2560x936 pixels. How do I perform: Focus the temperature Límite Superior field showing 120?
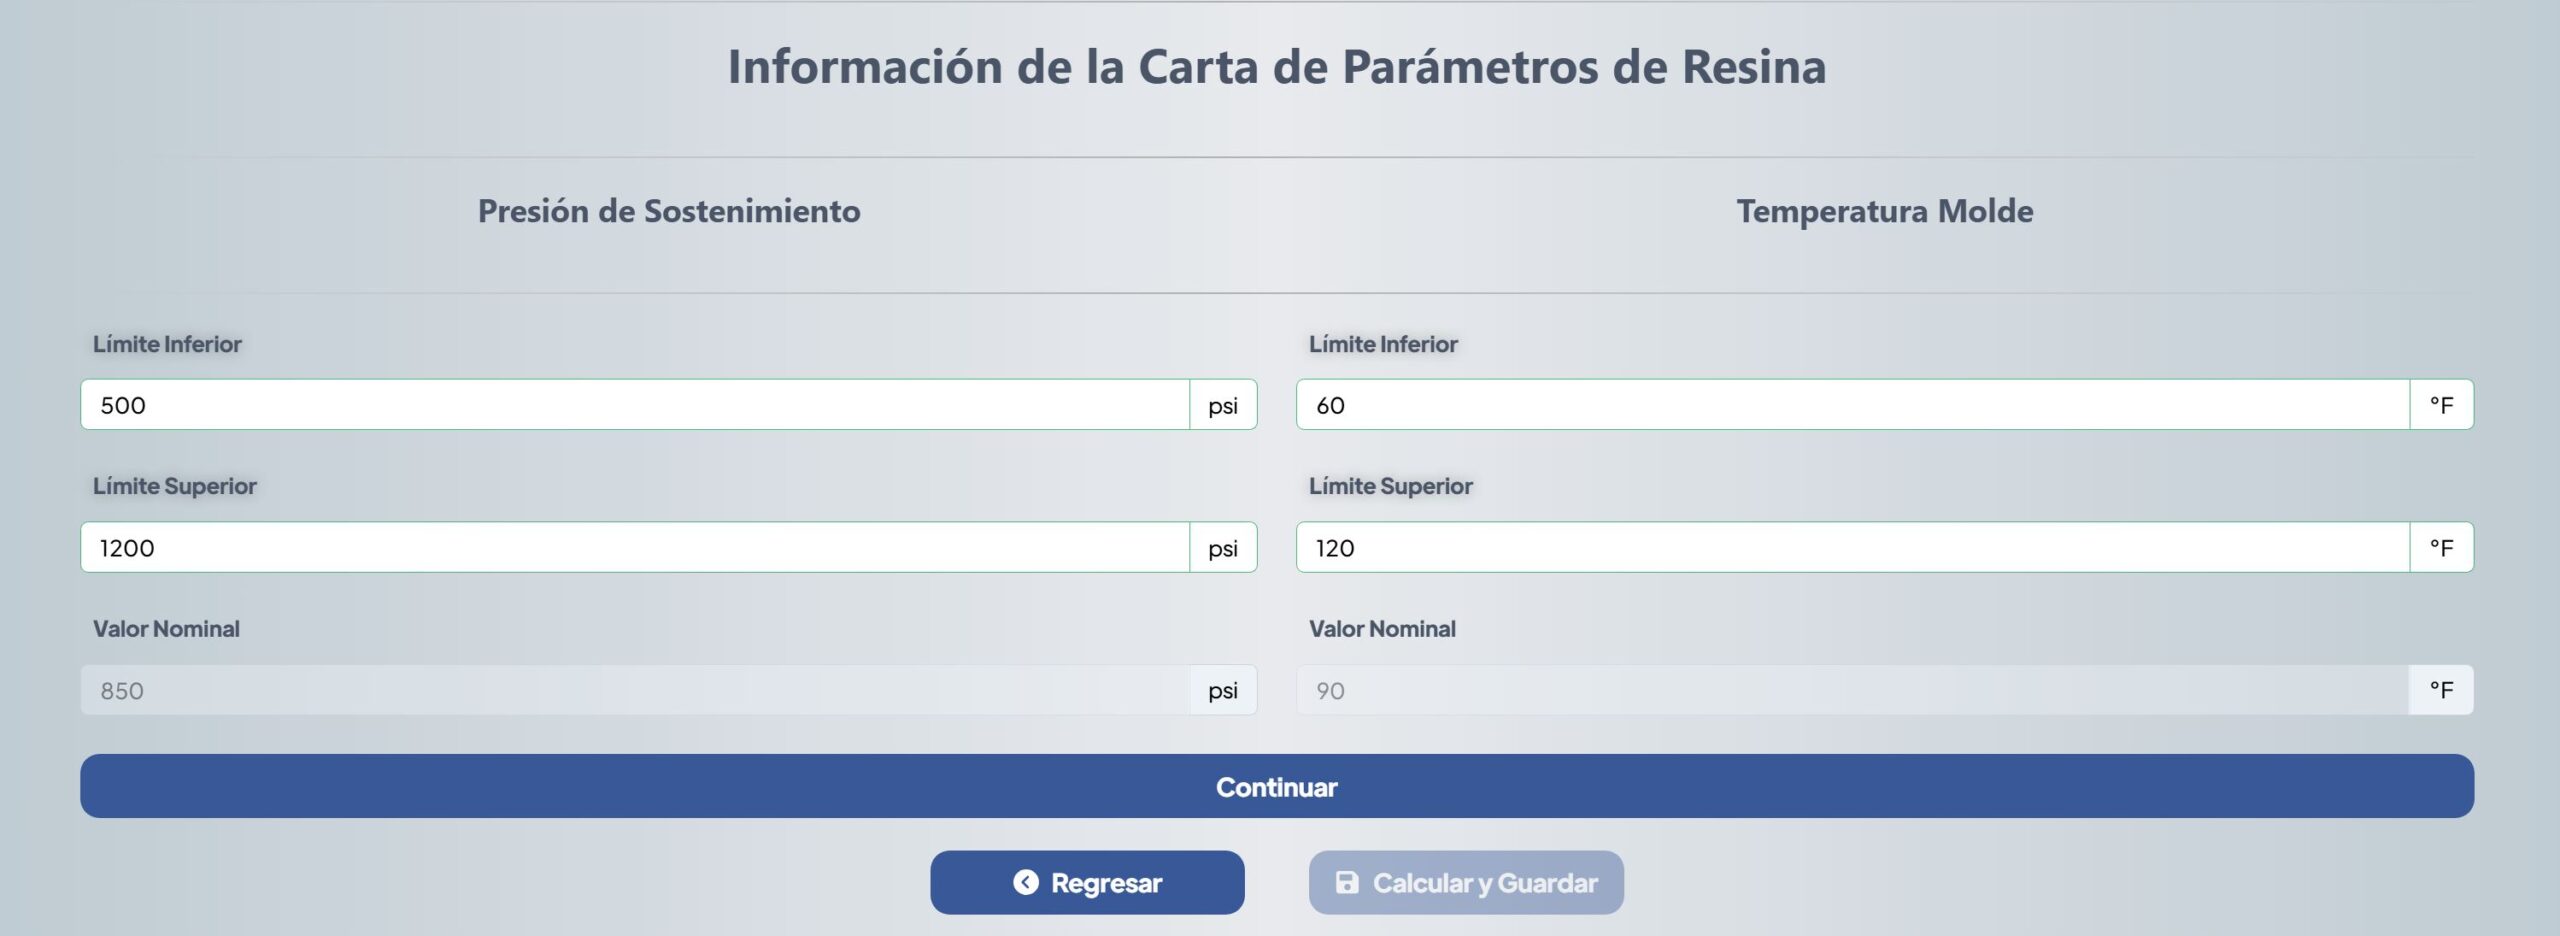(1852, 548)
